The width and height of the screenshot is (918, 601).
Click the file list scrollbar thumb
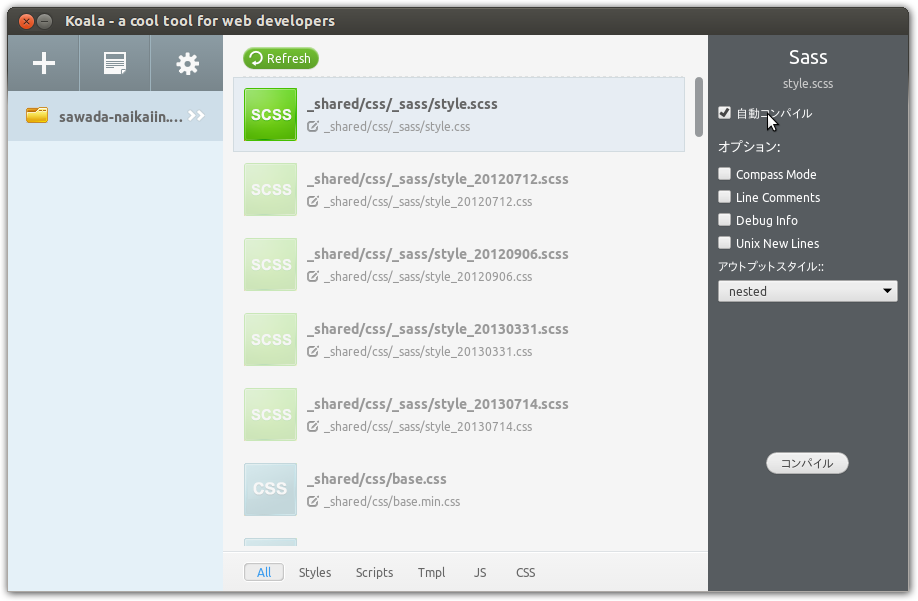698,107
